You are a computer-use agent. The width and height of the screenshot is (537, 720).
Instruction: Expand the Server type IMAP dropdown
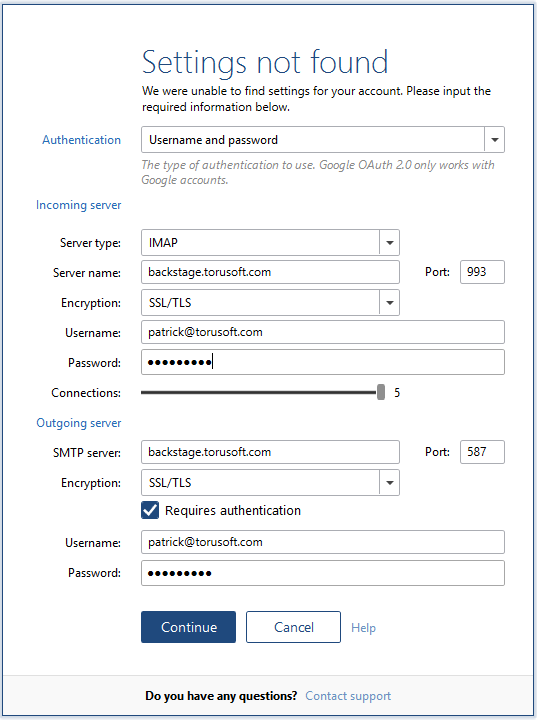click(x=270, y=242)
